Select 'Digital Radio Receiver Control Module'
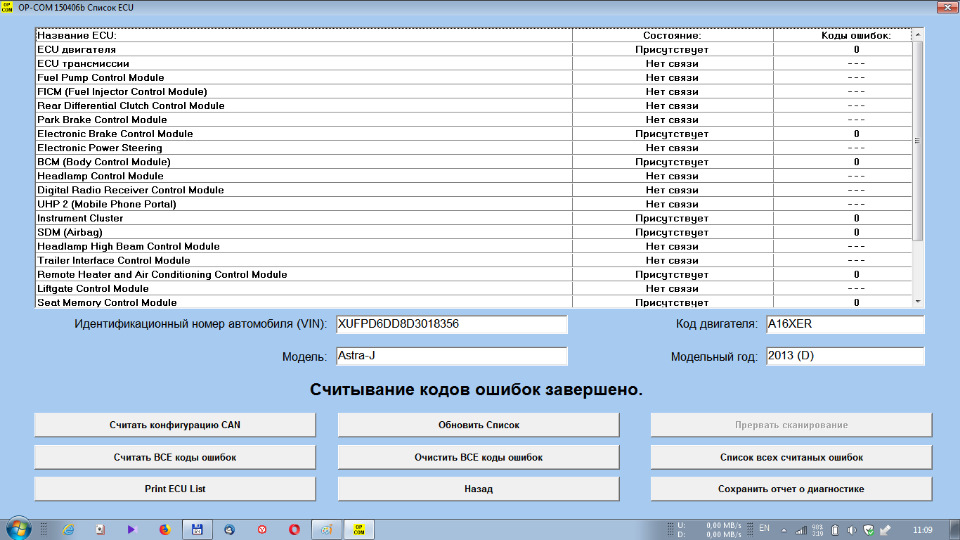 pos(474,190)
